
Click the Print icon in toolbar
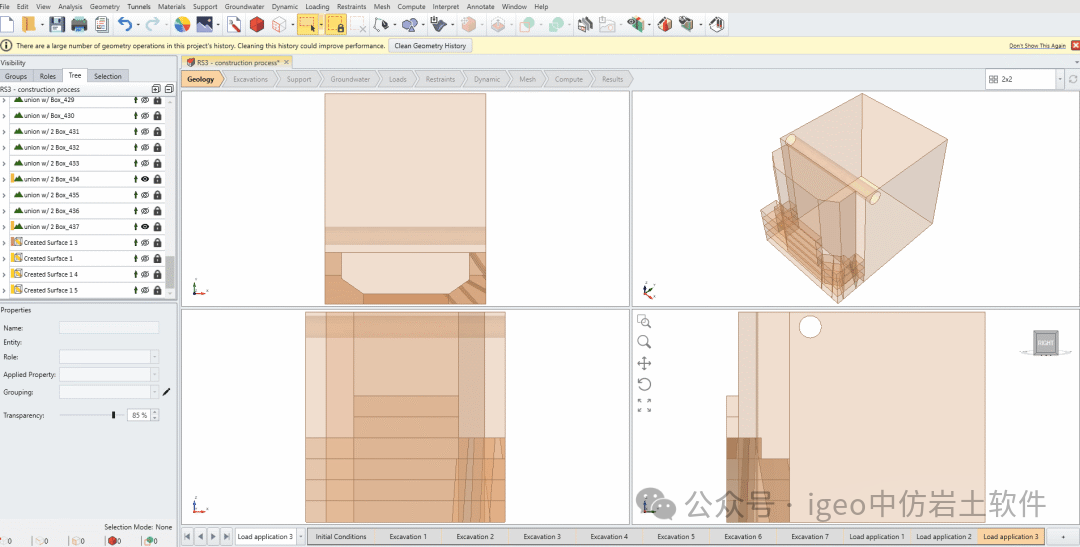(x=79, y=24)
